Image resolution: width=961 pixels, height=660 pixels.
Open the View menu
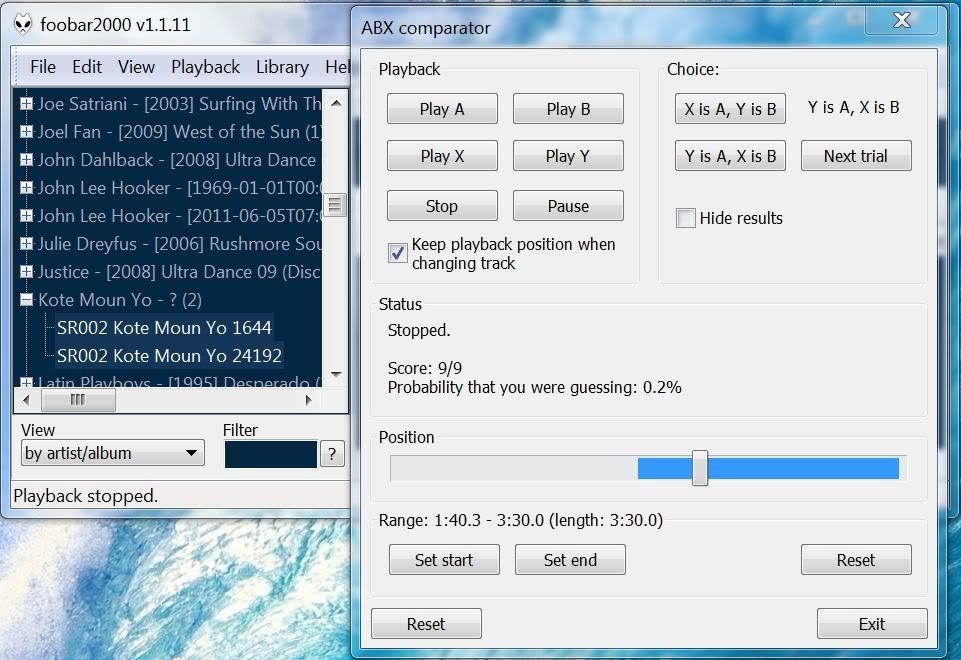(x=136, y=67)
